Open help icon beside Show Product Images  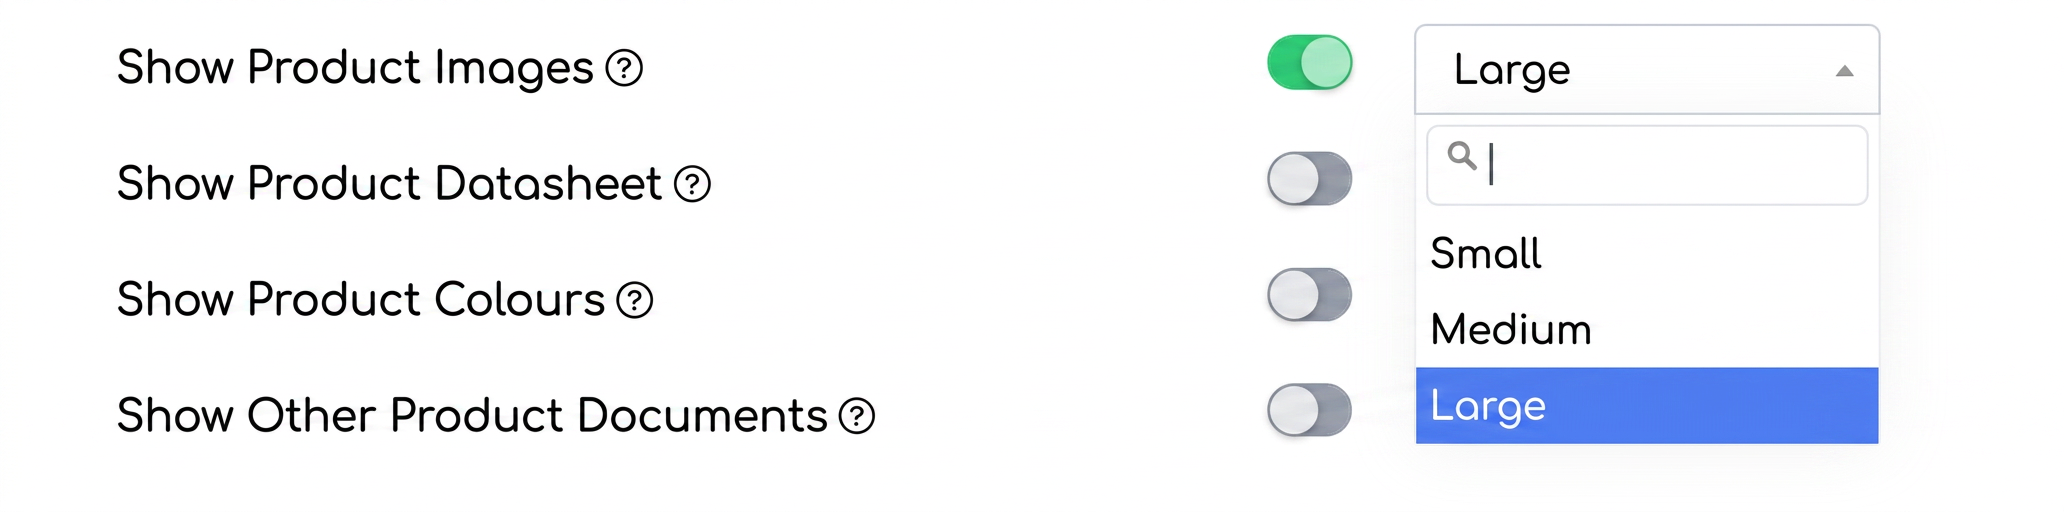pyautogui.click(x=624, y=69)
